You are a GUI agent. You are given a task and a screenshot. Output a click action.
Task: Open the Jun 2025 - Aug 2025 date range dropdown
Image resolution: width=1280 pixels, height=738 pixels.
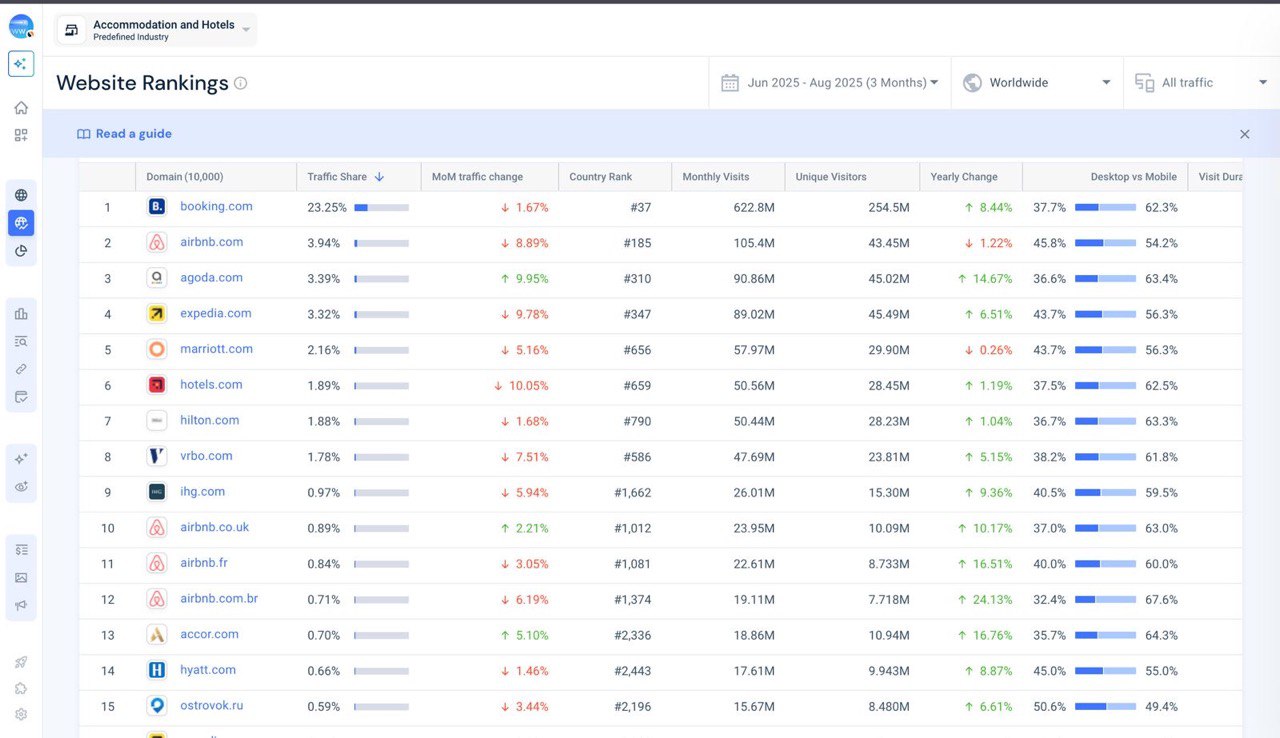pyautogui.click(x=830, y=83)
